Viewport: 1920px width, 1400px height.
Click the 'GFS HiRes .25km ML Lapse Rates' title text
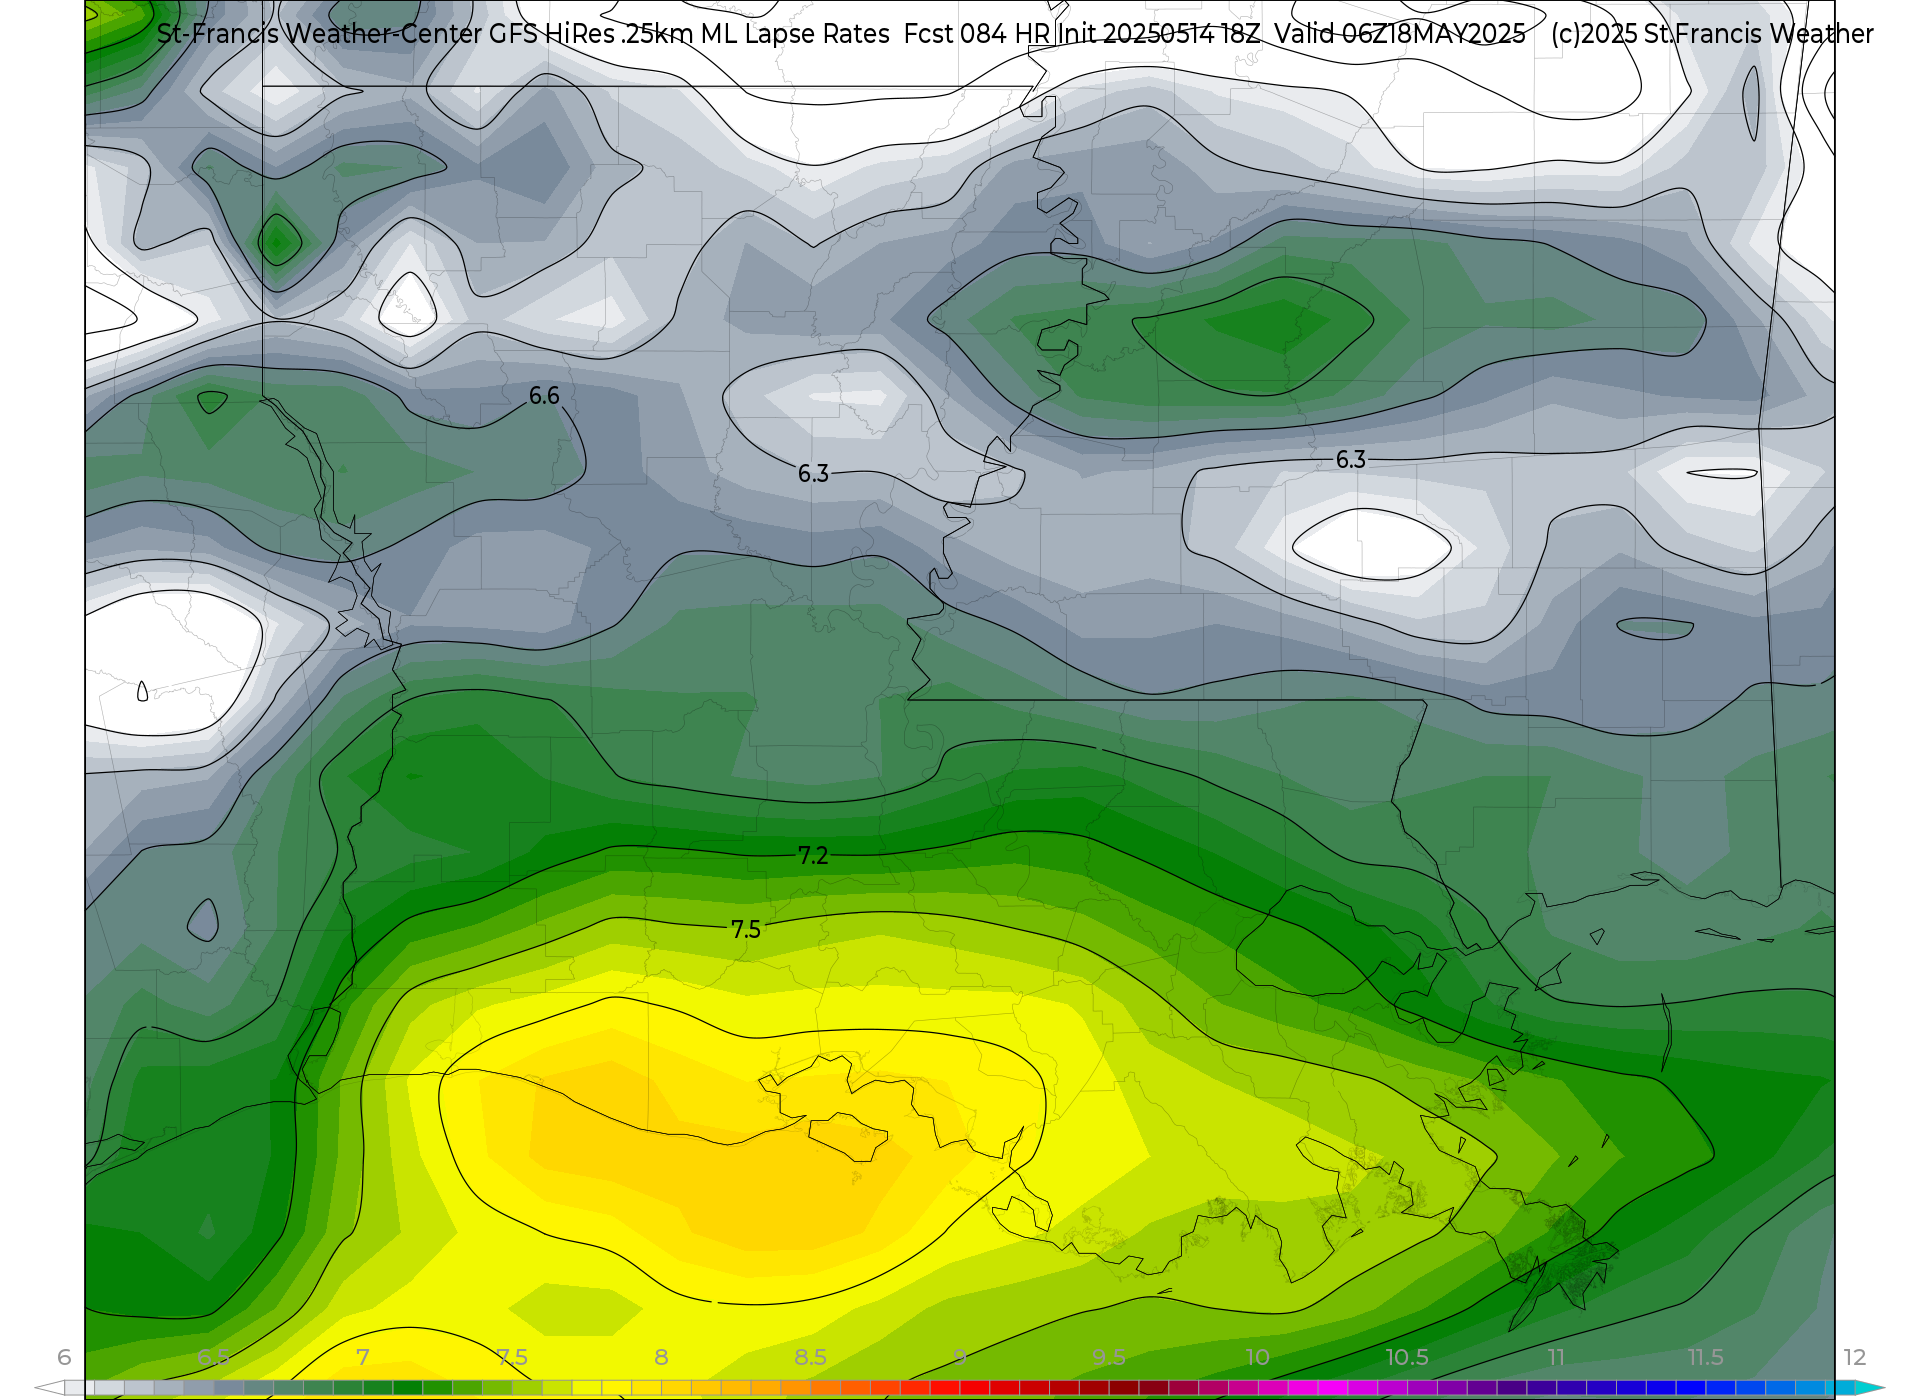[689, 34]
